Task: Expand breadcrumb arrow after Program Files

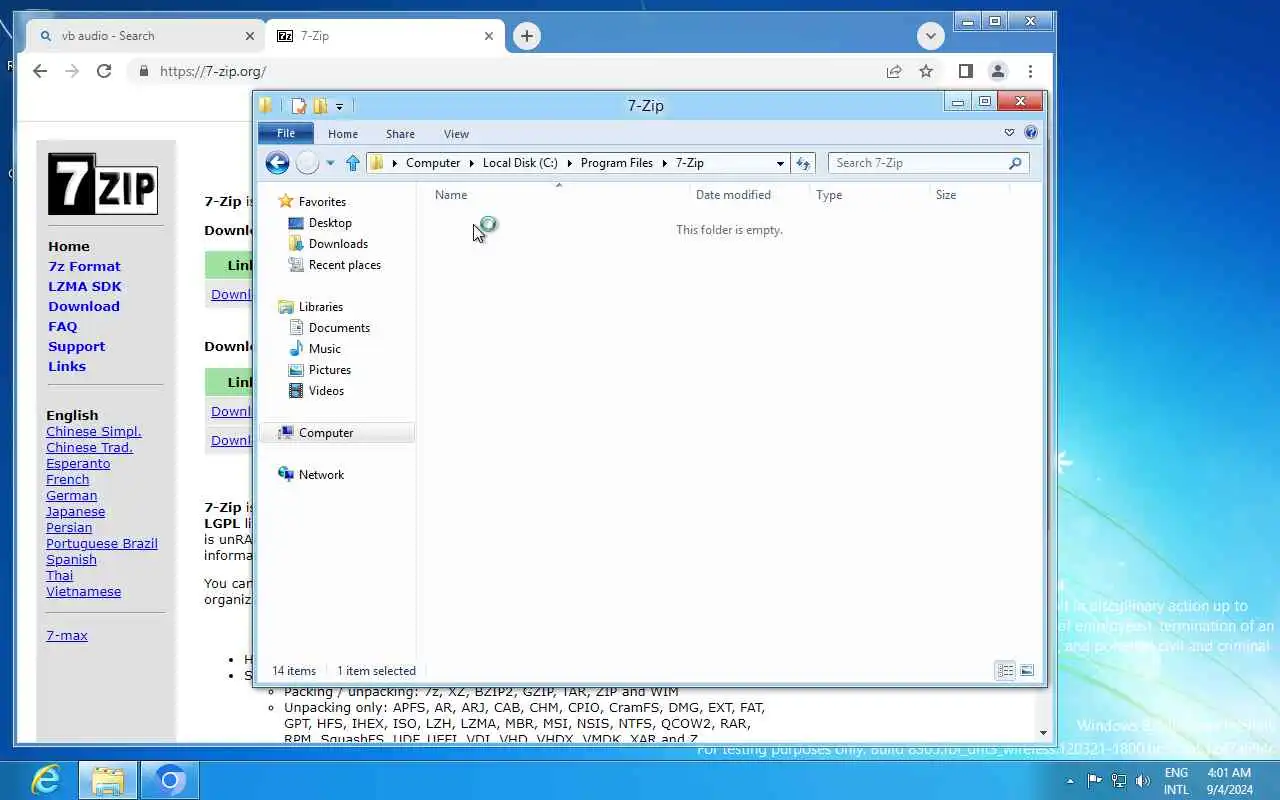Action: pyautogui.click(x=664, y=163)
